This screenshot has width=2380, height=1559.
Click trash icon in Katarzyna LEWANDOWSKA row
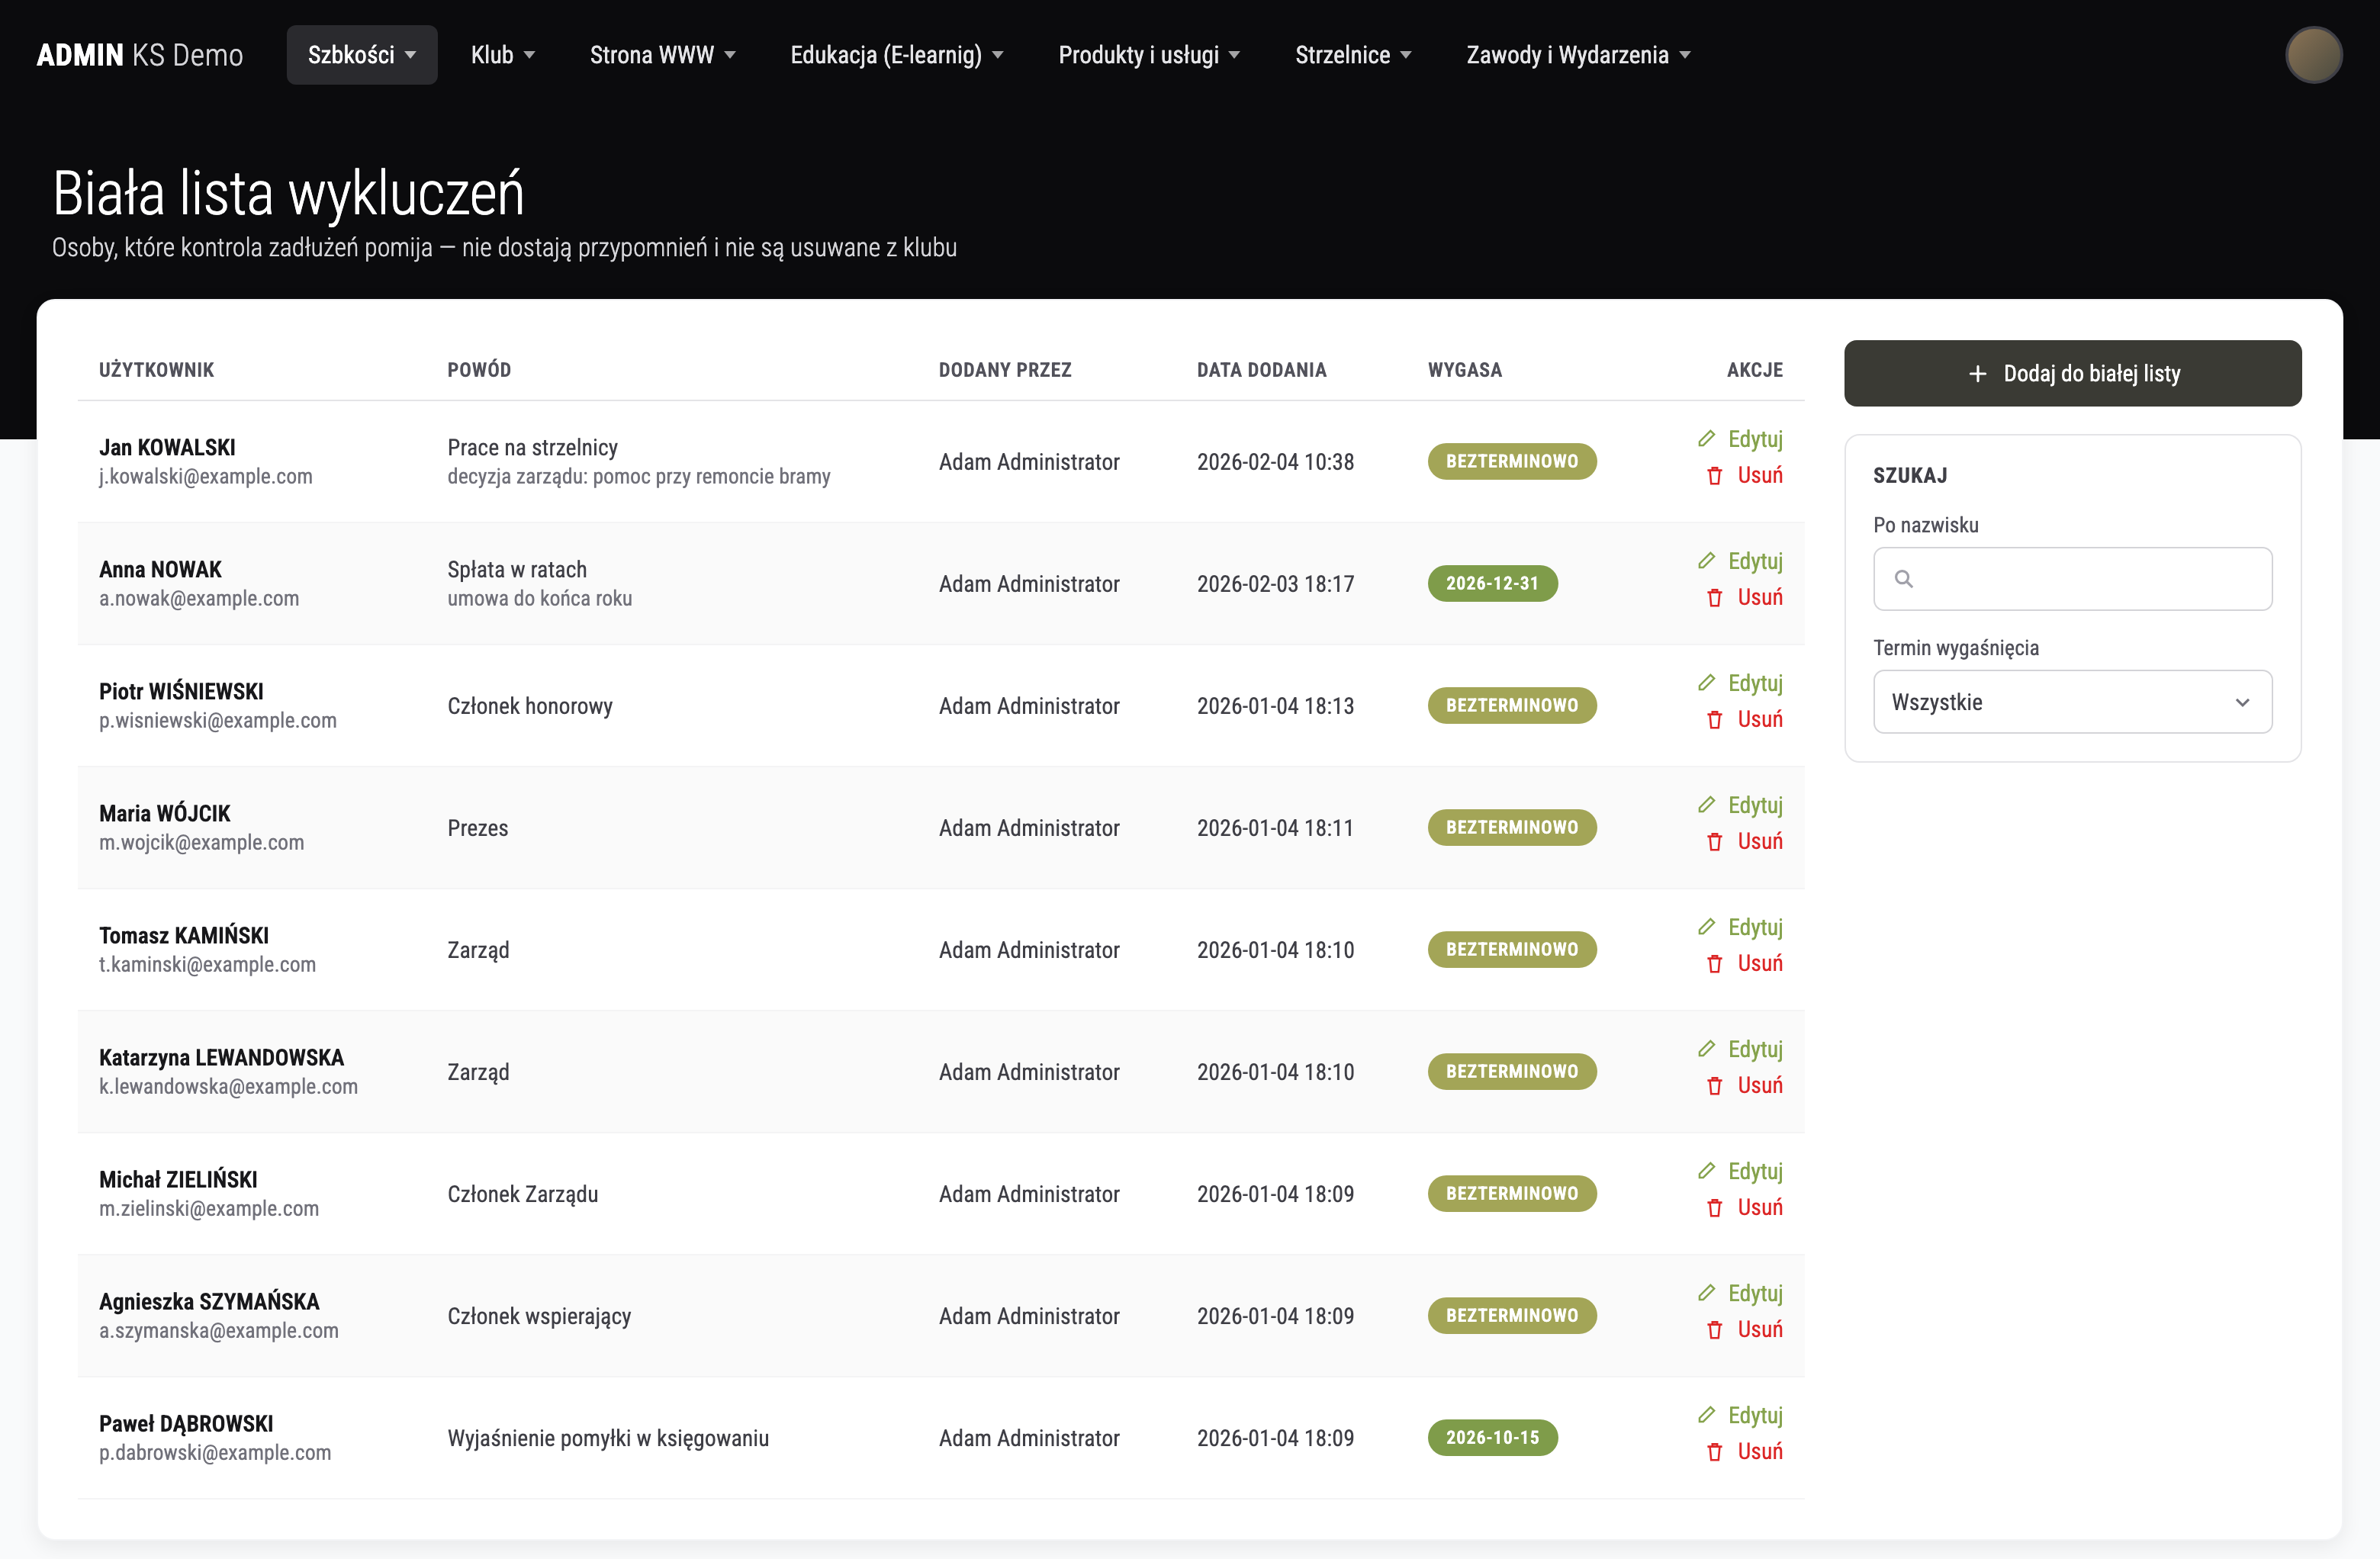click(x=1714, y=1086)
